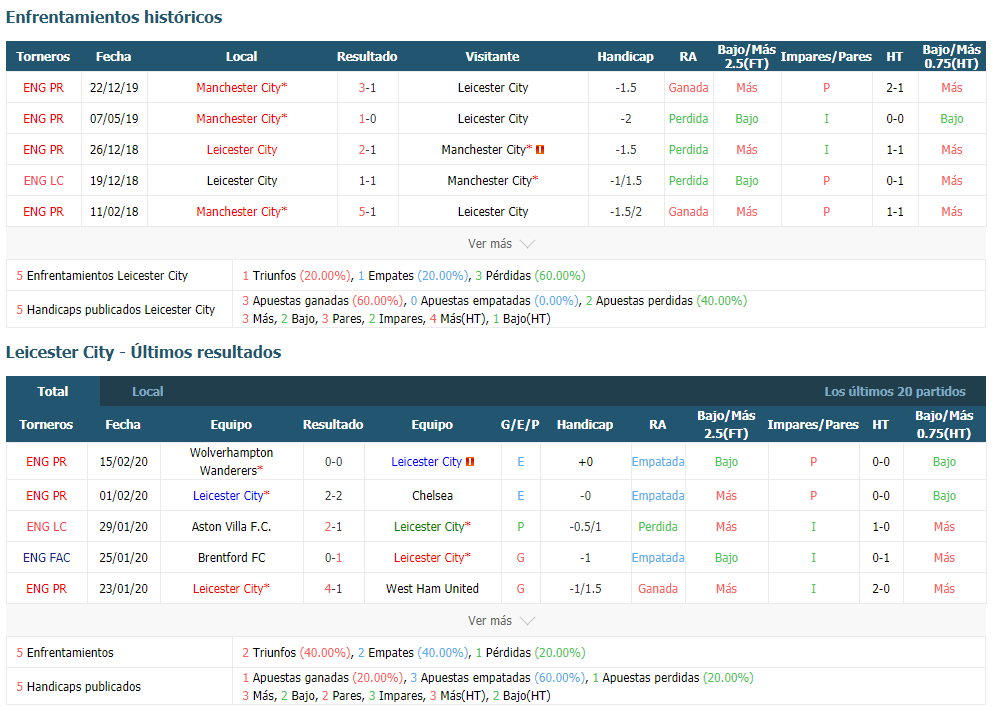The width and height of the screenshot is (999, 710).
Task: Select HT score 2-1 on 22/12/19
Action: click(895, 88)
